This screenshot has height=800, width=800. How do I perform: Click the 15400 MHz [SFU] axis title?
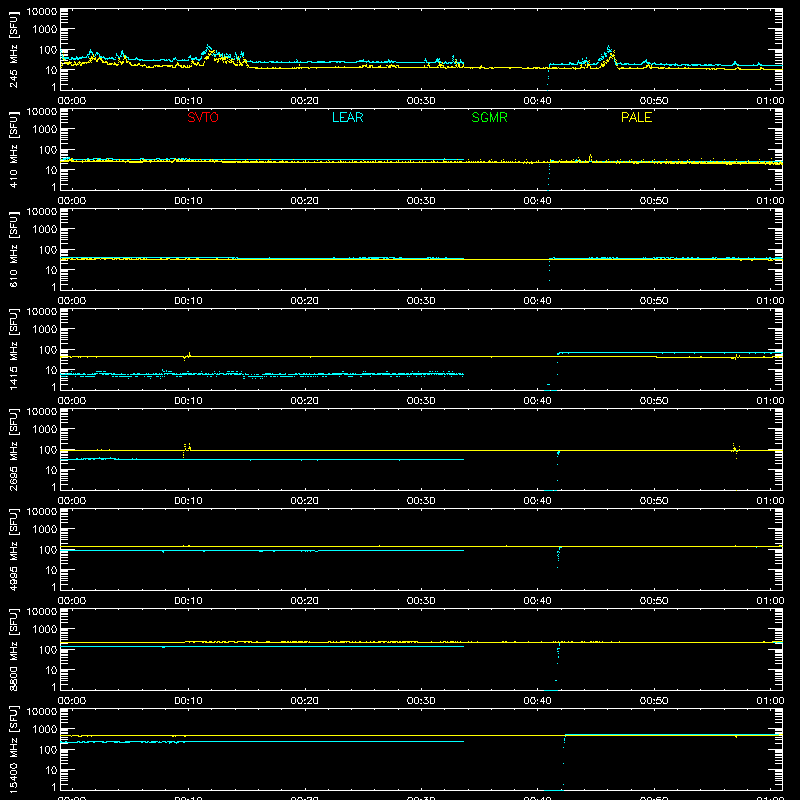[13, 749]
